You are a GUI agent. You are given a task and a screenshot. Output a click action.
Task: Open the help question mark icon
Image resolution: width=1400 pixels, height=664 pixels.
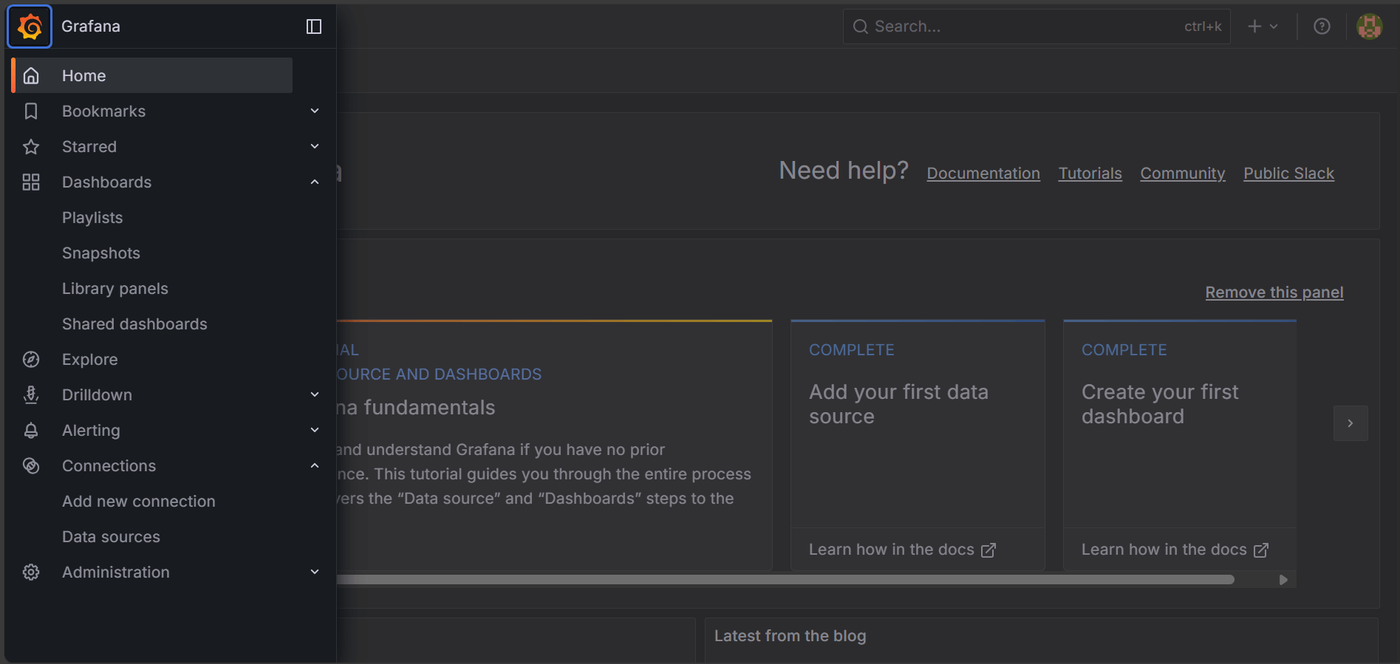pos(1322,27)
